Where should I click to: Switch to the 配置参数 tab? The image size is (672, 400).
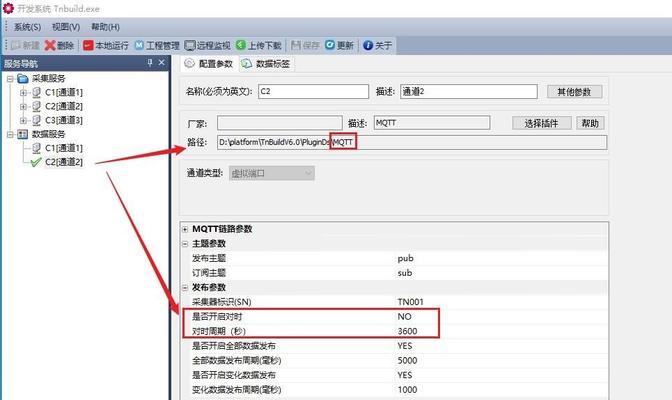tap(209, 64)
